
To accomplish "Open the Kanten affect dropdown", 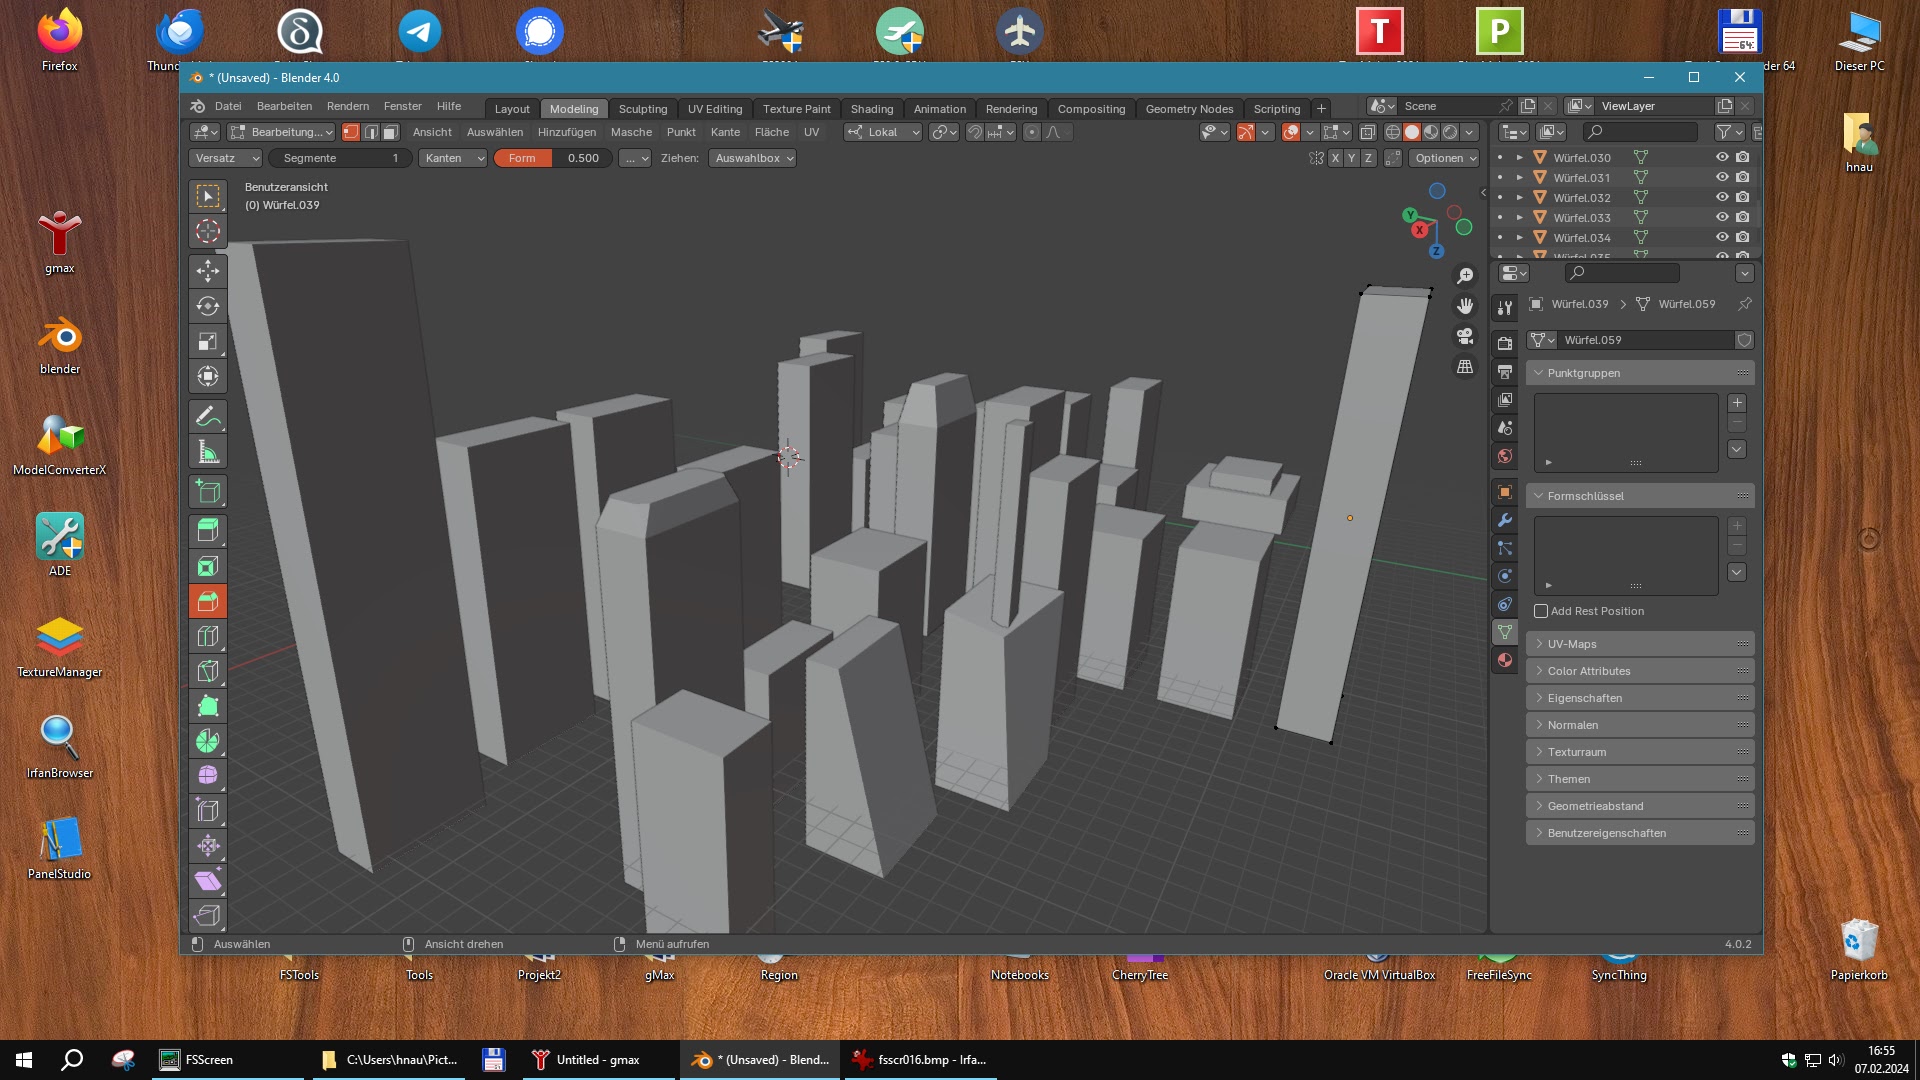I will point(453,158).
